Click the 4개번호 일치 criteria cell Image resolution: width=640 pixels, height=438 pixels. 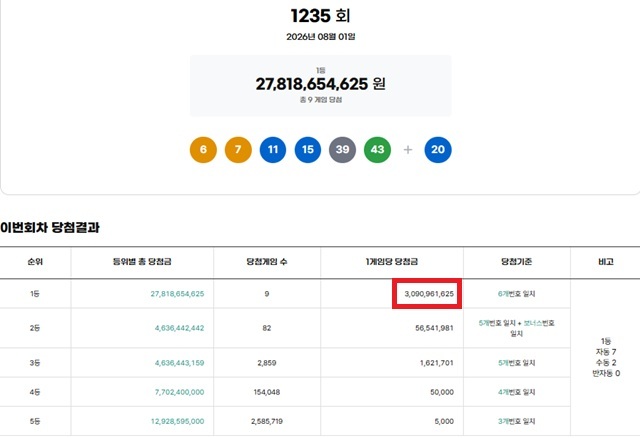point(517,392)
